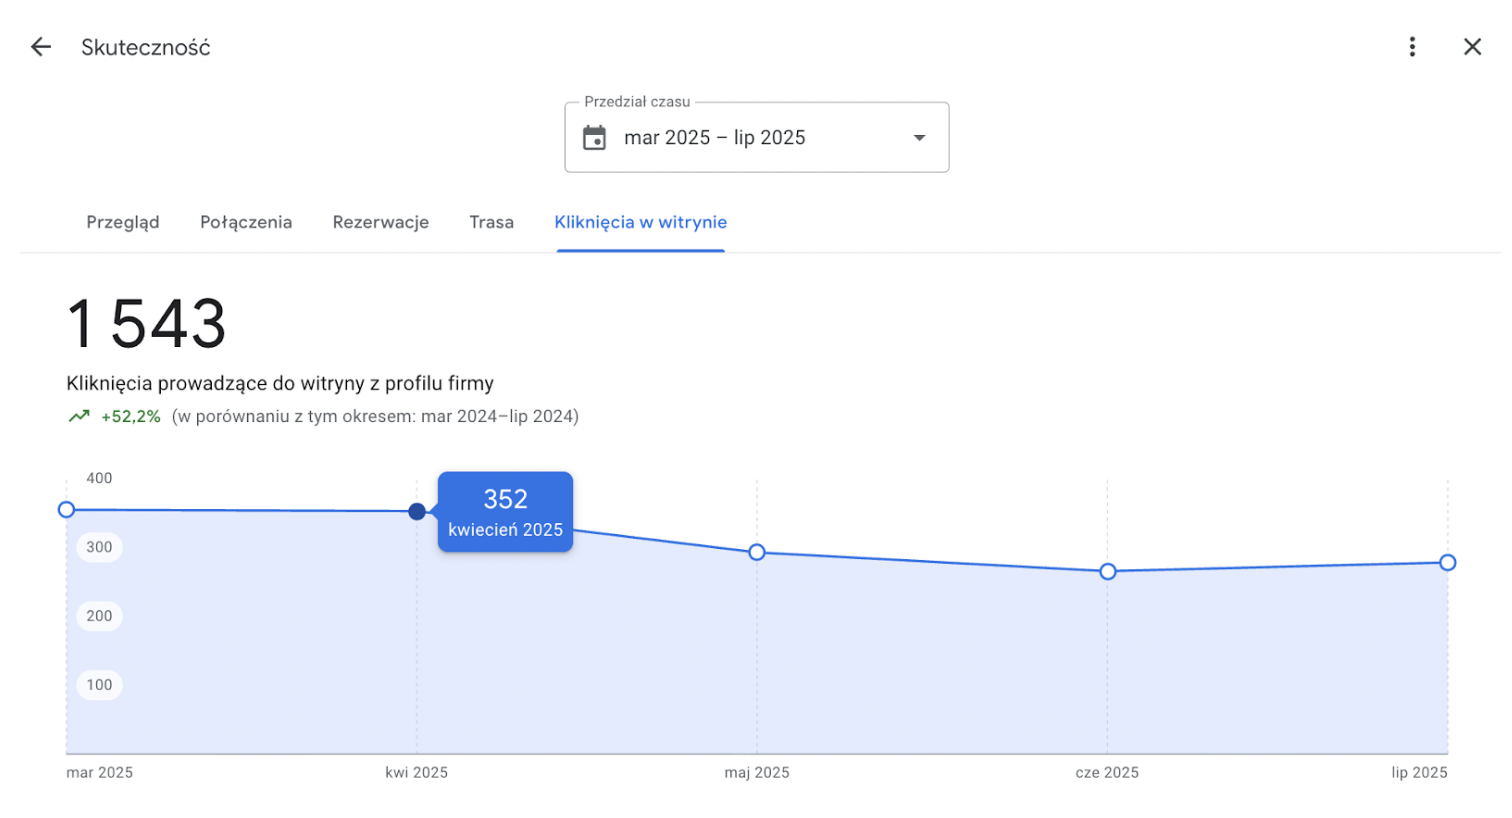
Task: Click the green upward trend icon
Action: 79,417
